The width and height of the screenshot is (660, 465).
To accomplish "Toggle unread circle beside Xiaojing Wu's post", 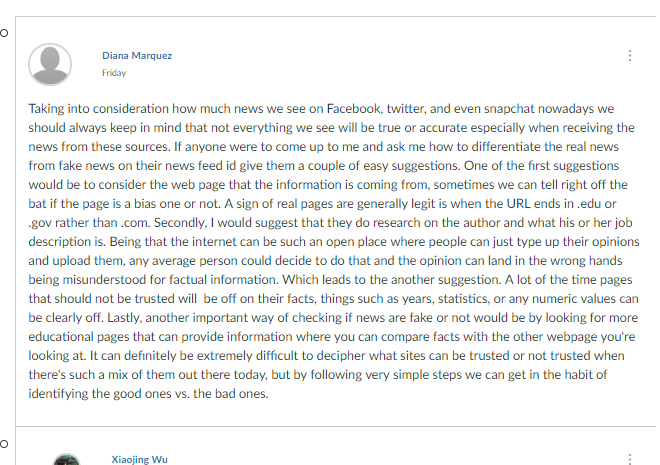I will [x=4, y=444].
